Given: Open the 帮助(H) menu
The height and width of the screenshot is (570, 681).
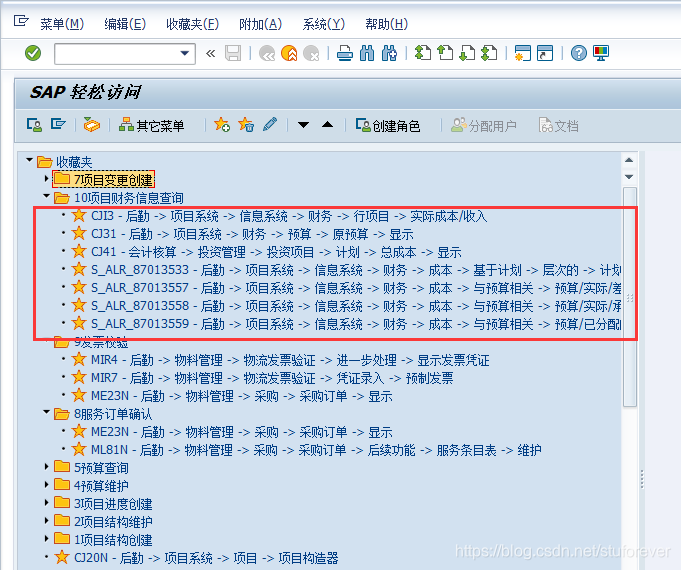Looking at the screenshot, I should click(387, 24).
